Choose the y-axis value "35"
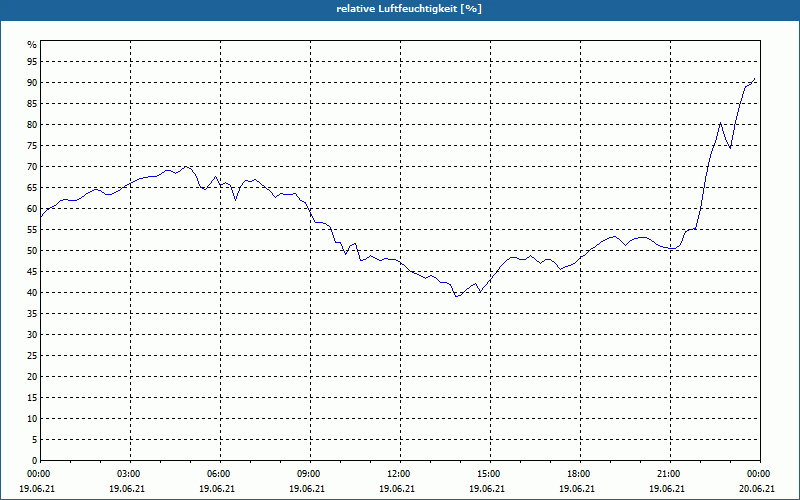The height and width of the screenshot is (500, 800). (32, 314)
